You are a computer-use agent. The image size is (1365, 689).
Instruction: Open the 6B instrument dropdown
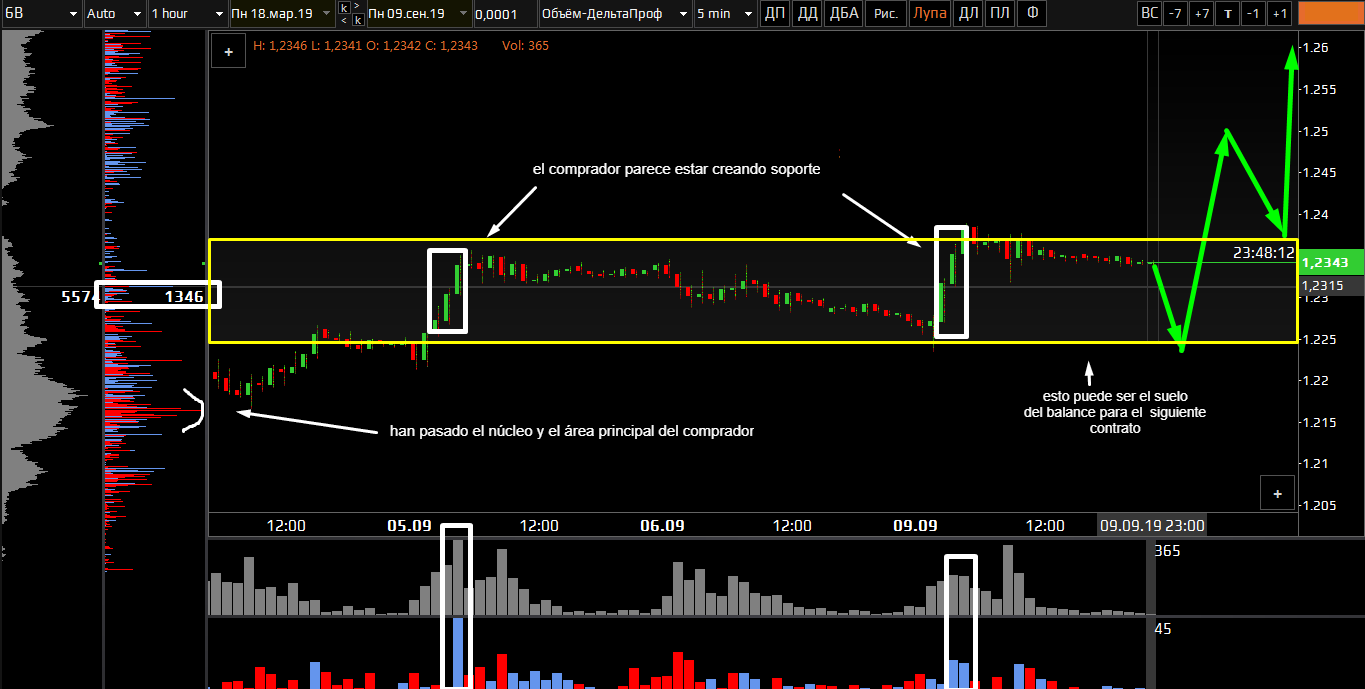click(x=40, y=14)
